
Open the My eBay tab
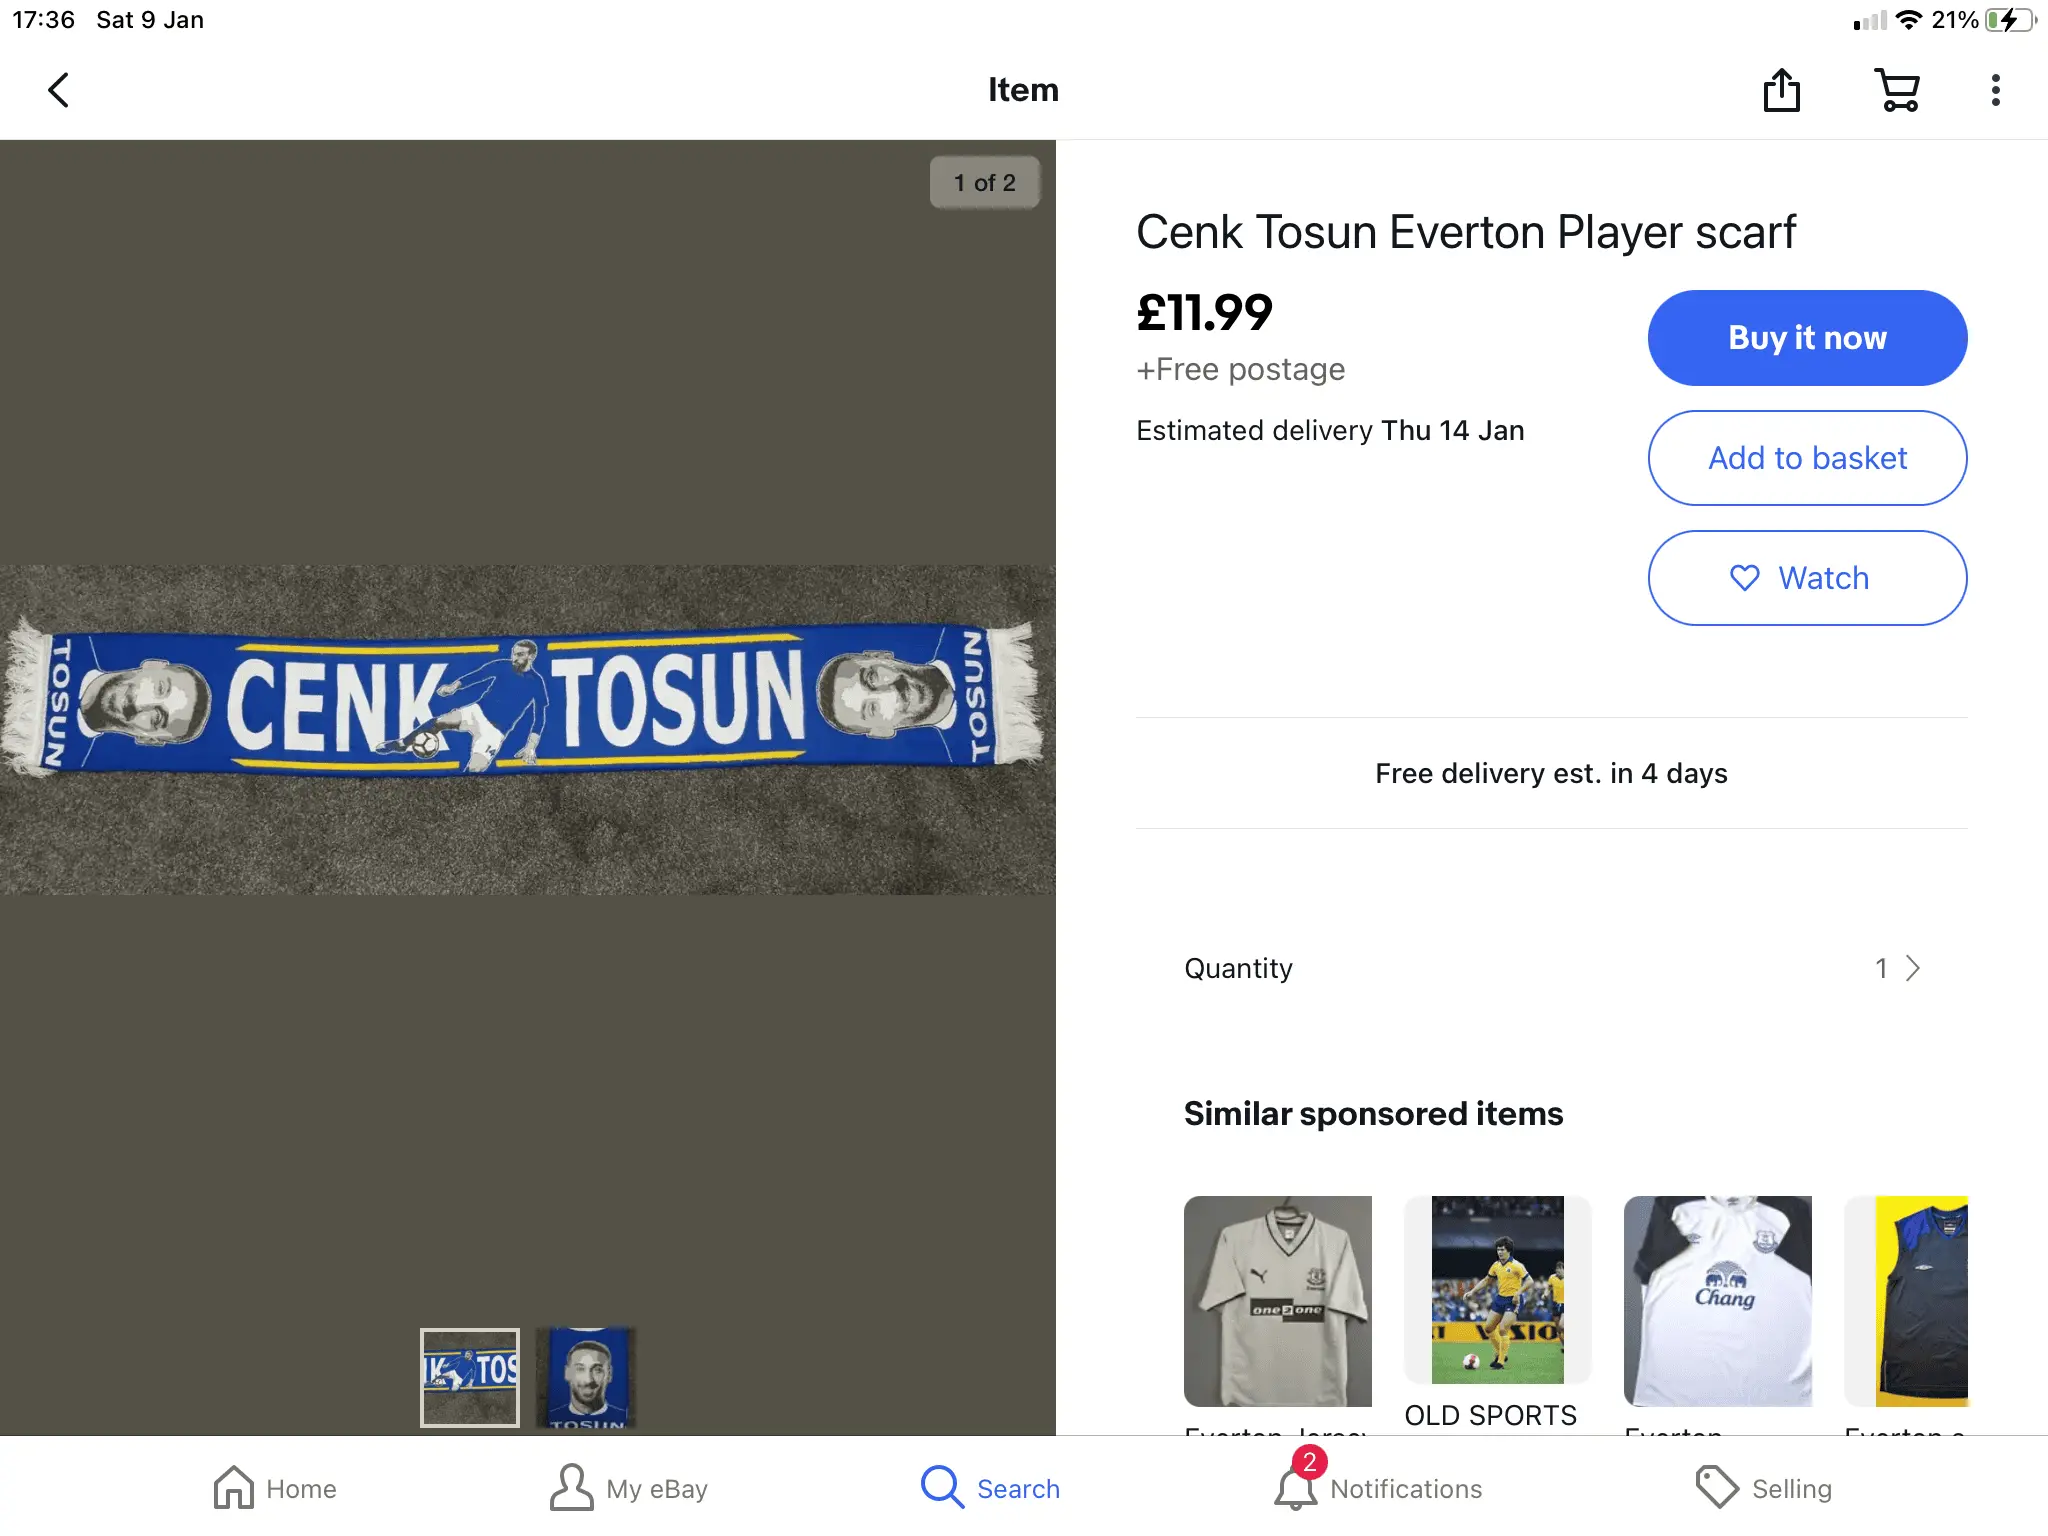point(629,1488)
